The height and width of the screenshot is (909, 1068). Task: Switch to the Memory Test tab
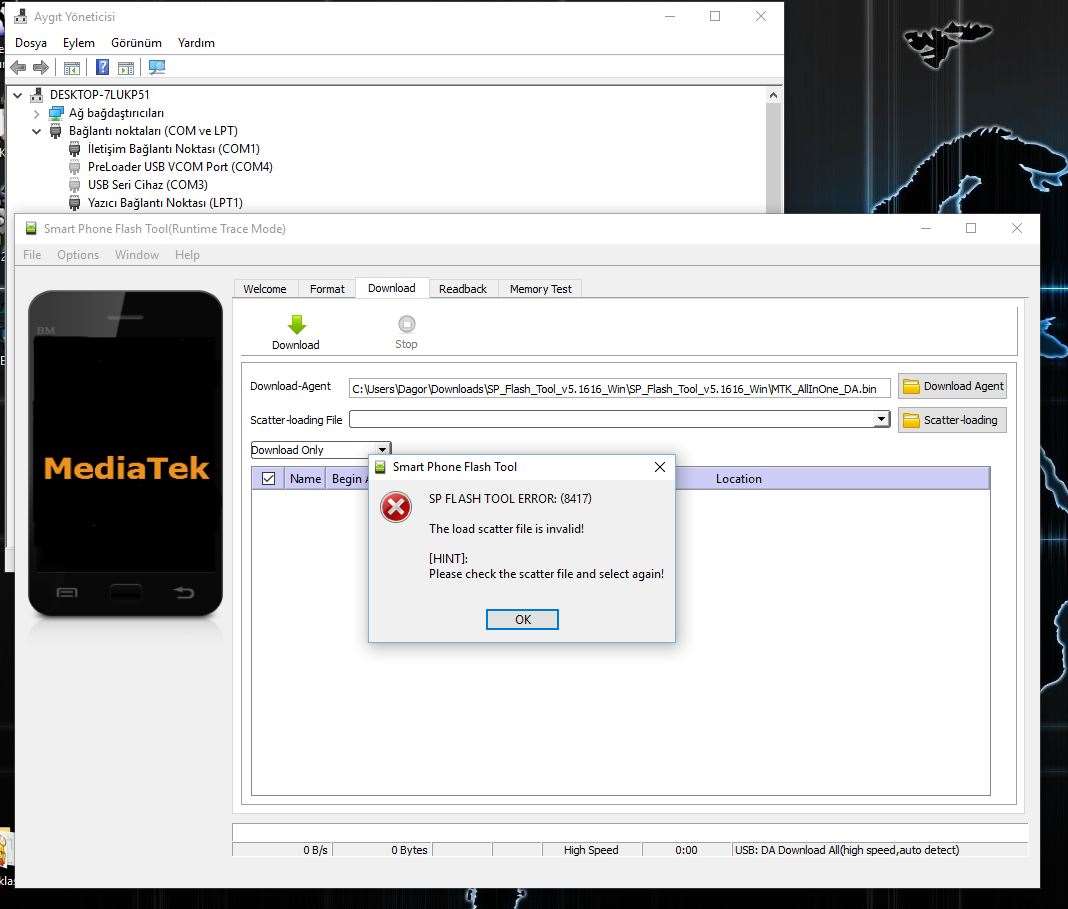(x=541, y=289)
